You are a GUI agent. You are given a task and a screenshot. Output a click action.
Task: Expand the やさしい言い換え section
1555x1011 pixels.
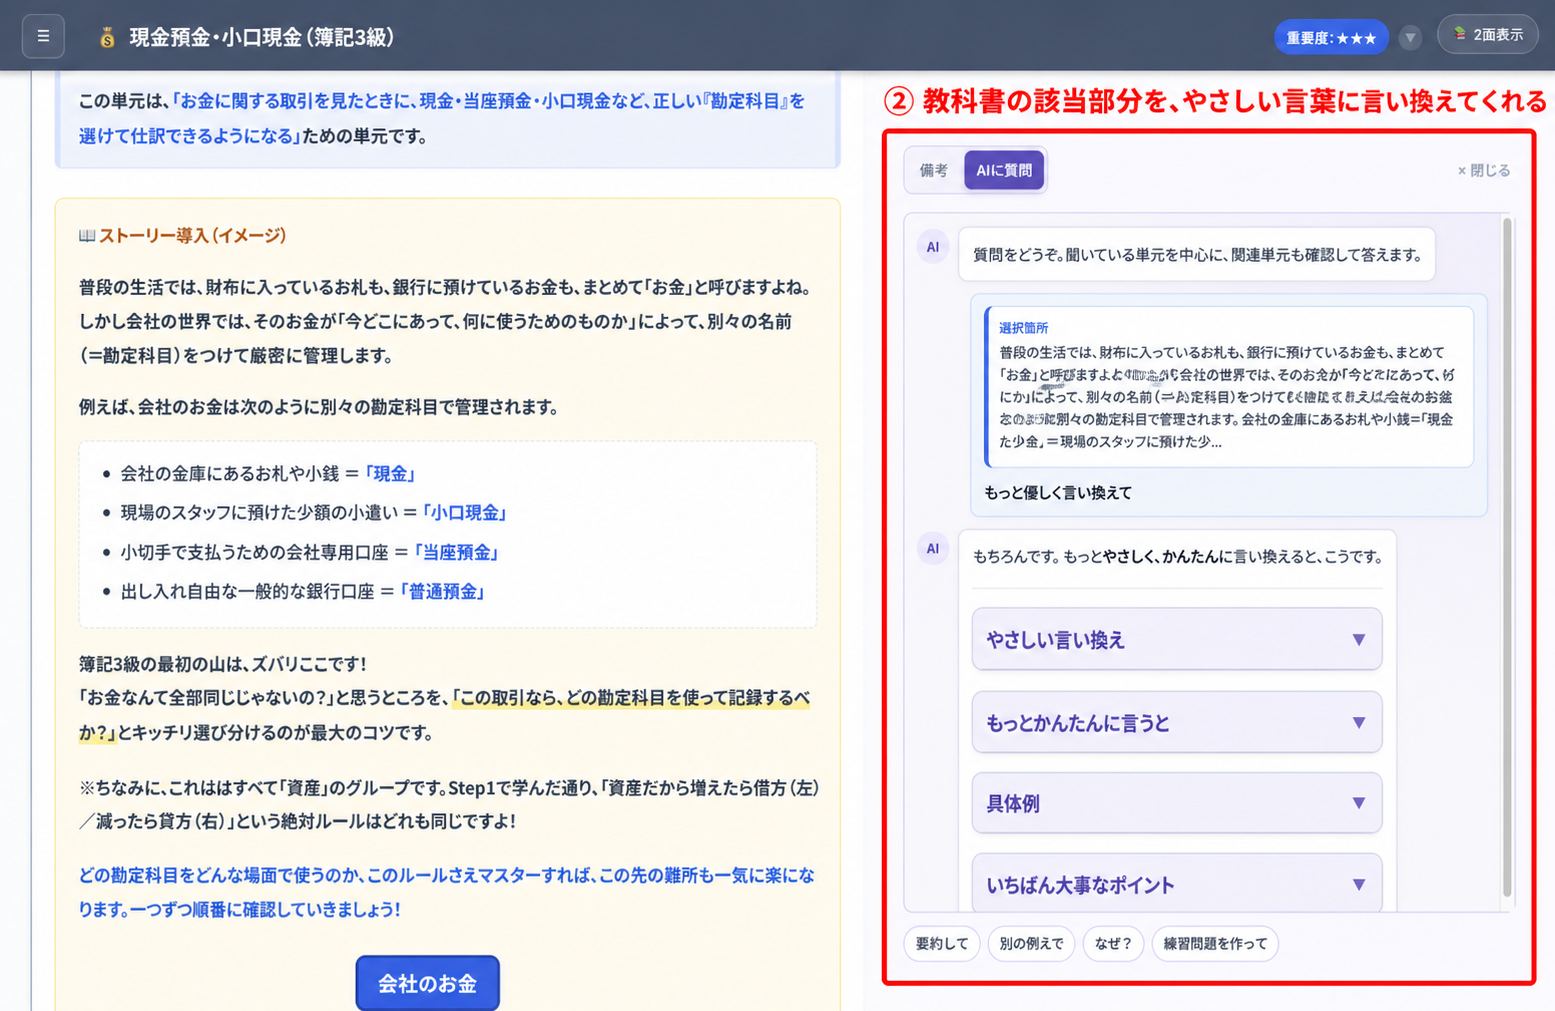pos(1177,639)
